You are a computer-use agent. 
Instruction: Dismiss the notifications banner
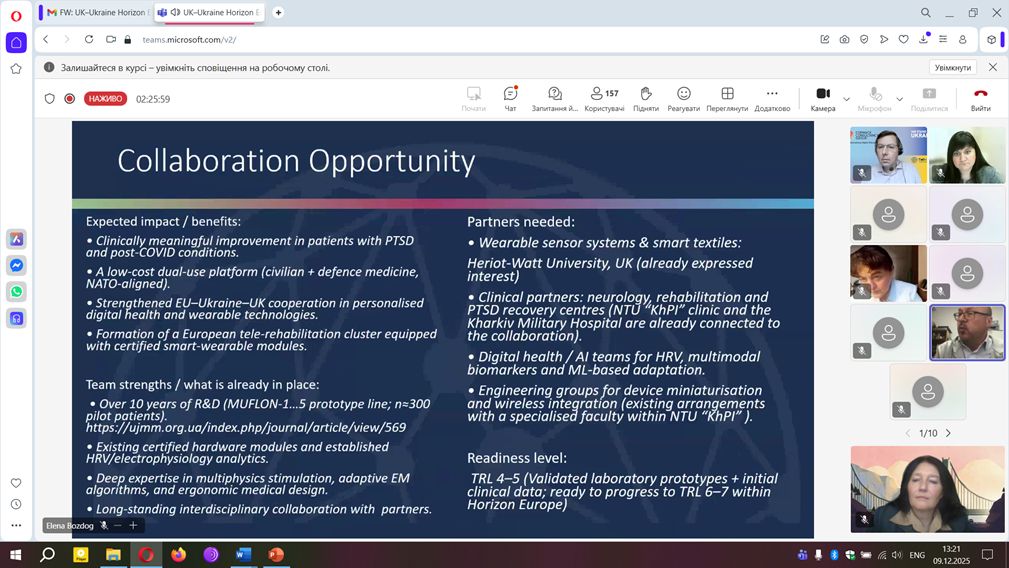click(x=993, y=67)
